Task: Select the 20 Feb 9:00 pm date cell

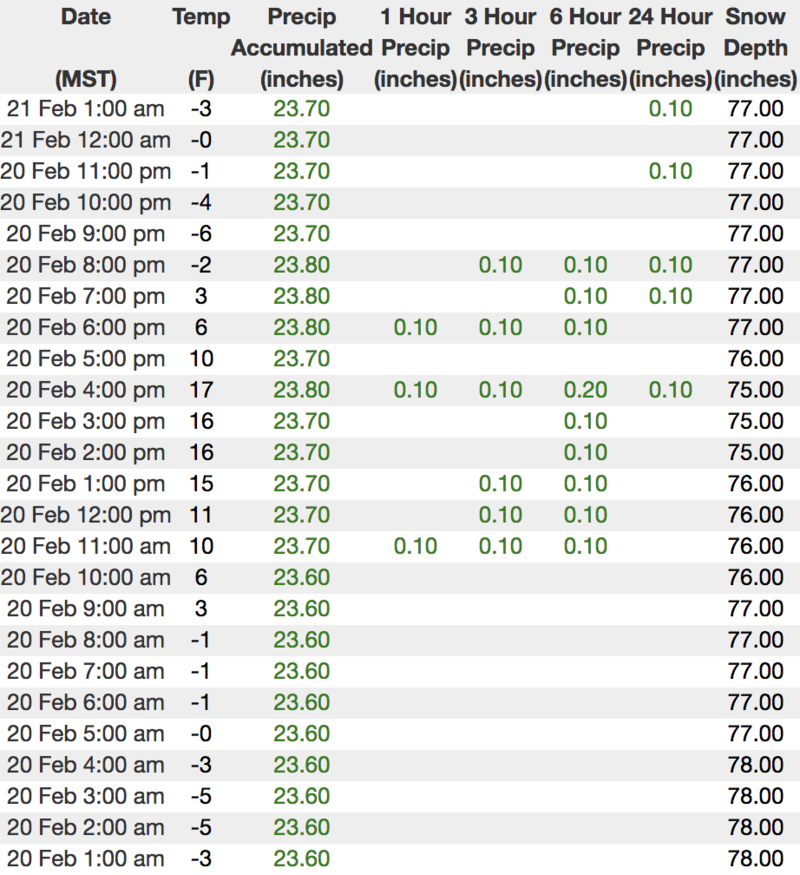Action: coord(85,234)
